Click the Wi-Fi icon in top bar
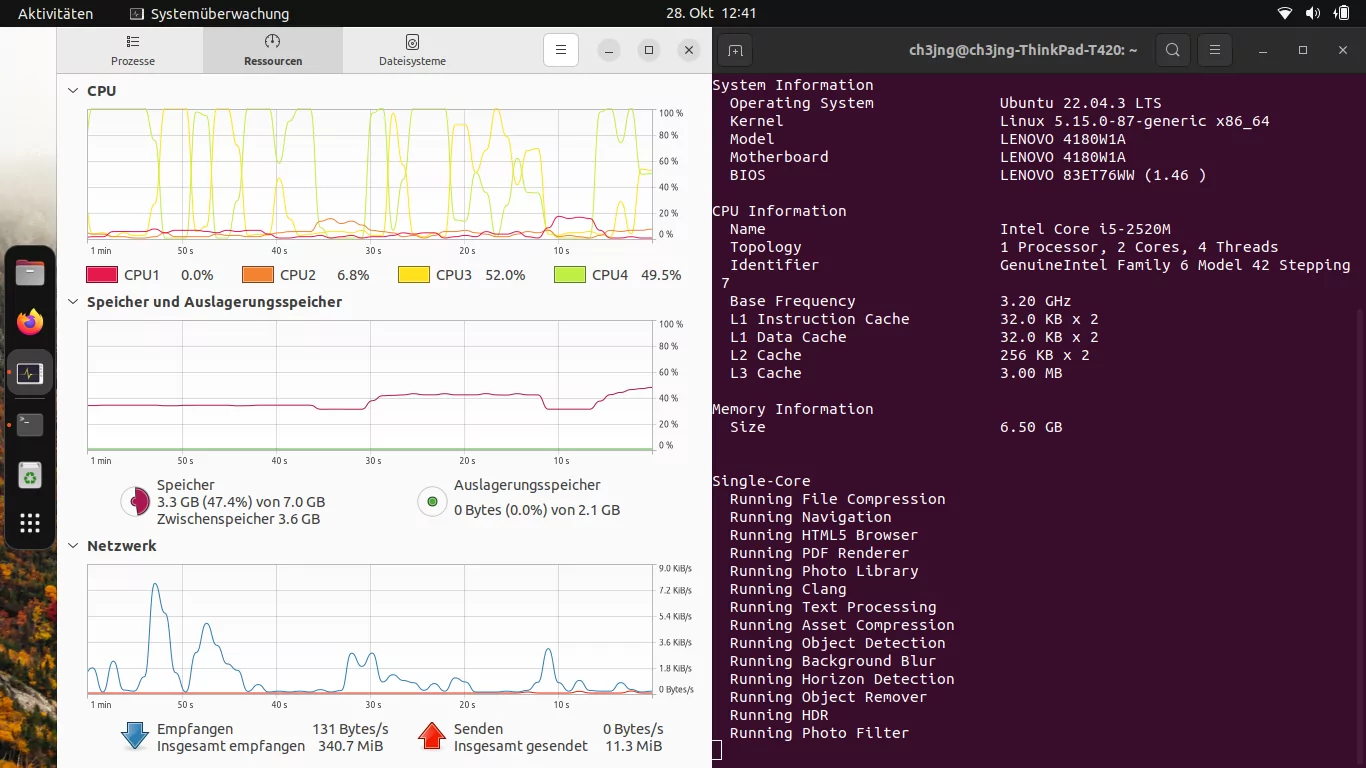Screen dimensions: 1366x768 [1285, 14]
